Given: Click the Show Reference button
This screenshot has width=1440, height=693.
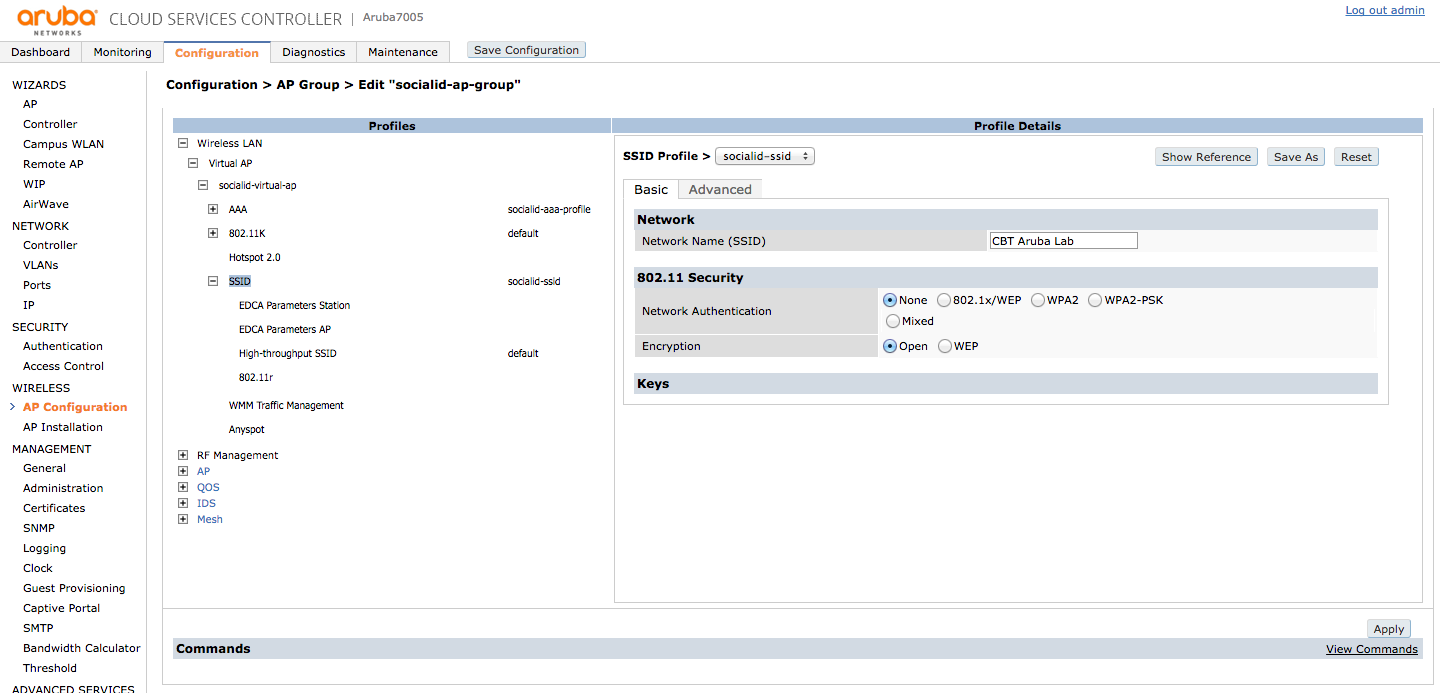Looking at the screenshot, I should [x=1206, y=156].
